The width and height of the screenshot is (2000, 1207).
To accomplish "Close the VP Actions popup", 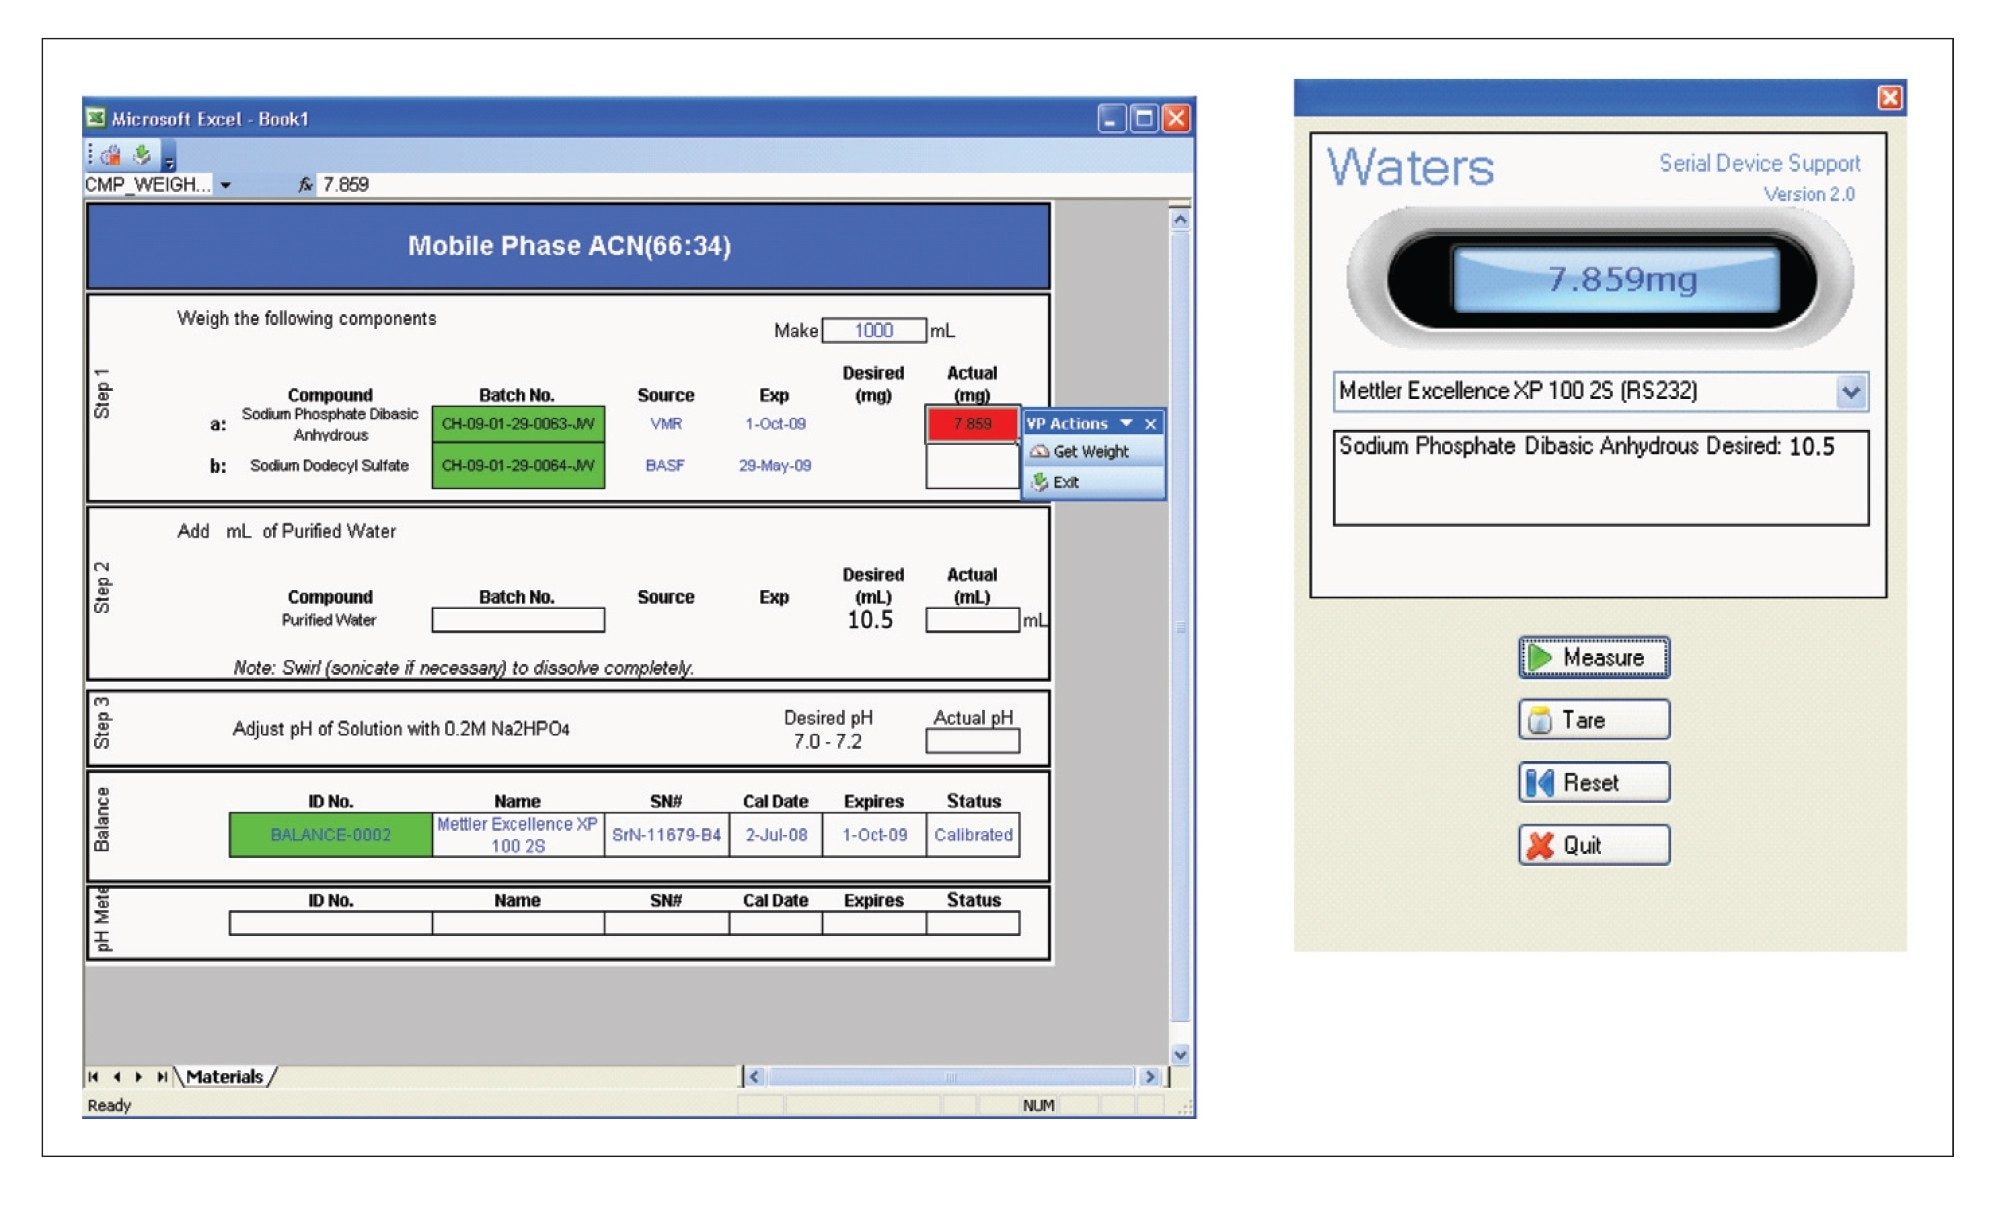I will click(1151, 424).
